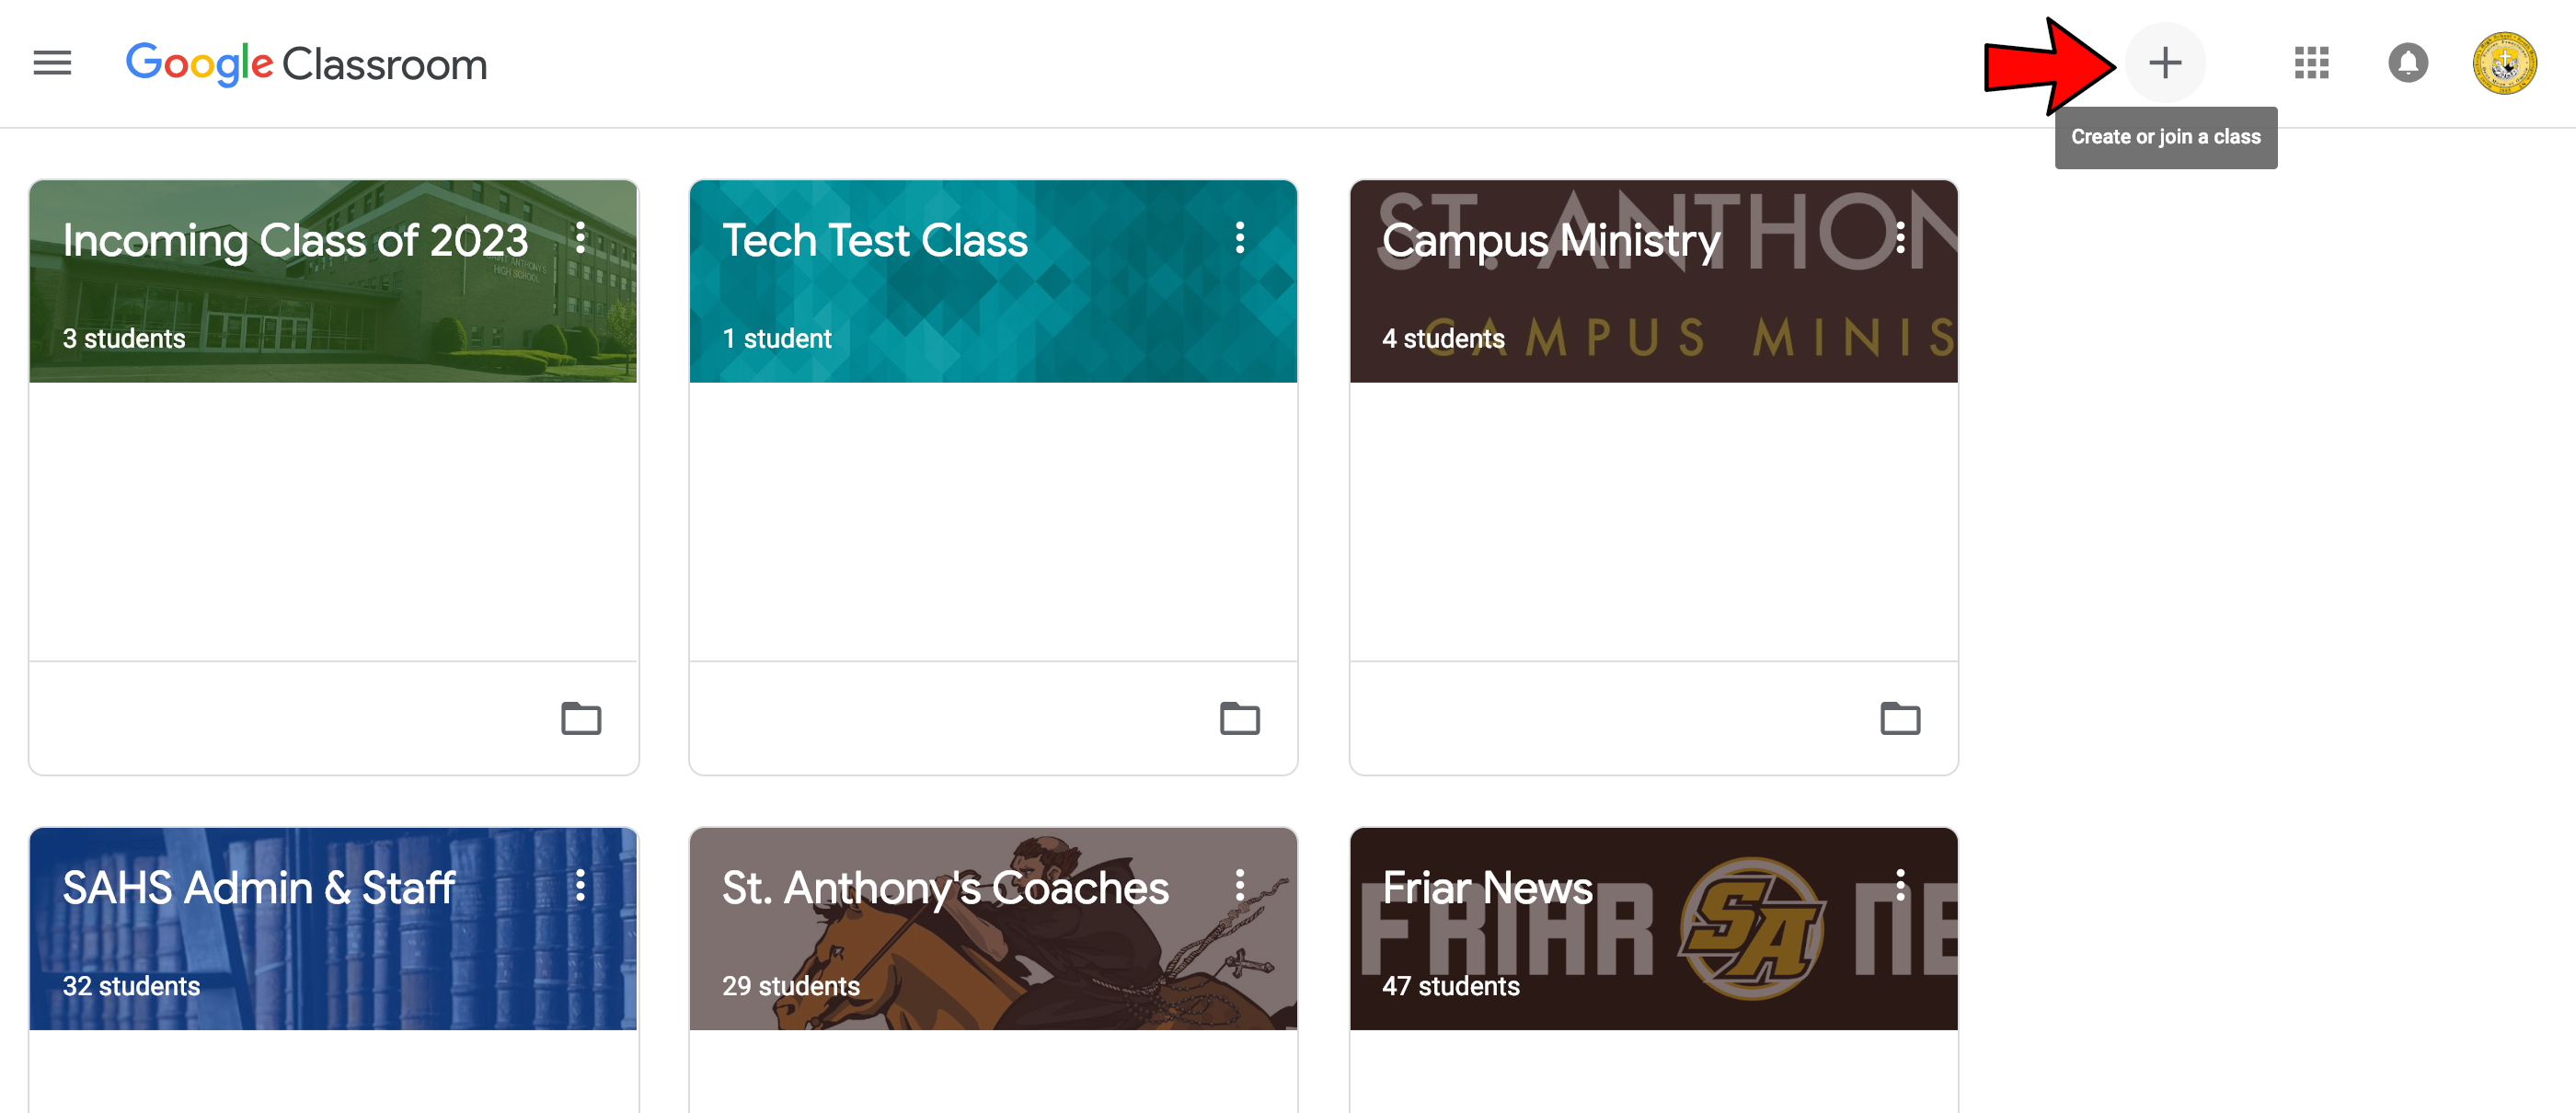The width and height of the screenshot is (2576, 1113).
Task: Open folder for Incoming Class of 2023
Action: point(581,716)
